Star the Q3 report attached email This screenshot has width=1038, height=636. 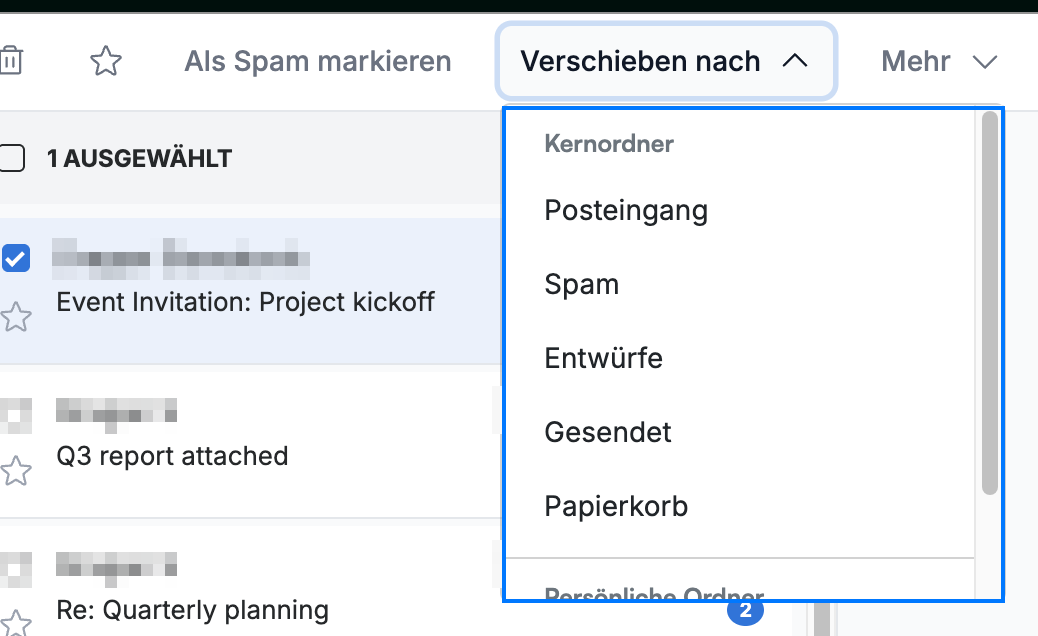pyautogui.click(x=15, y=471)
